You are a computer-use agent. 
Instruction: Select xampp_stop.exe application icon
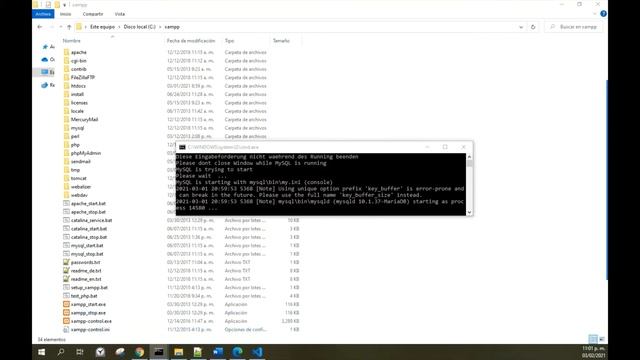click(x=67, y=313)
